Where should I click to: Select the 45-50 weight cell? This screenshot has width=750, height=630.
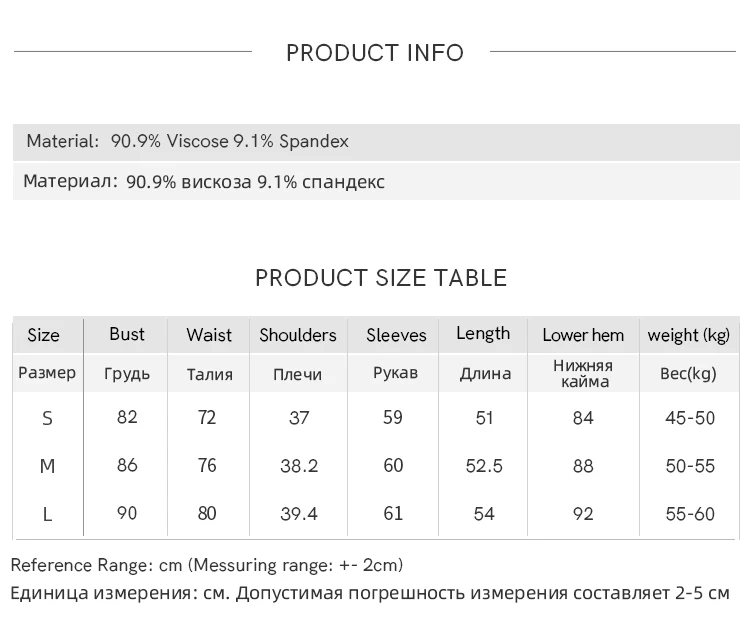(690, 418)
